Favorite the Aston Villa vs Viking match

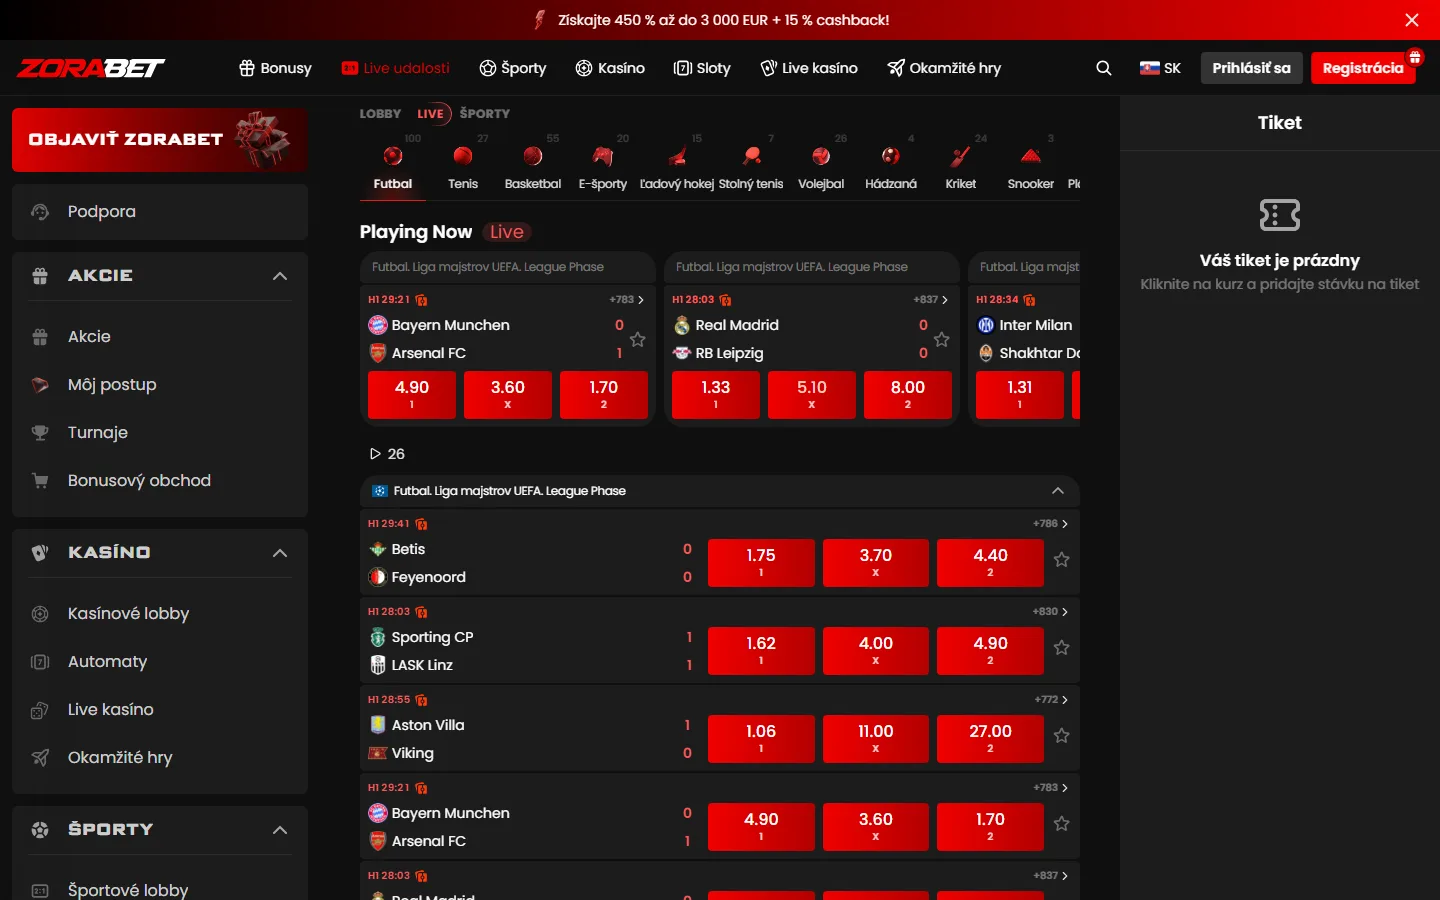tap(1062, 736)
